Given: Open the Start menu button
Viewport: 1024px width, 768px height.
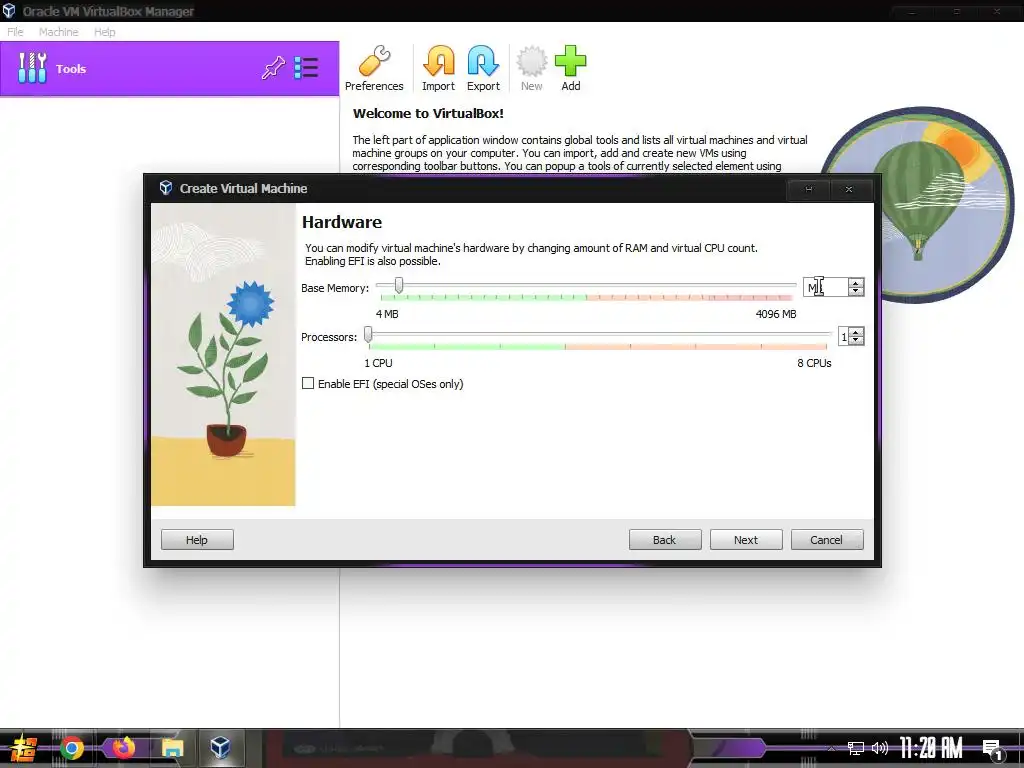Looking at the screenshot, I should 24,748.
